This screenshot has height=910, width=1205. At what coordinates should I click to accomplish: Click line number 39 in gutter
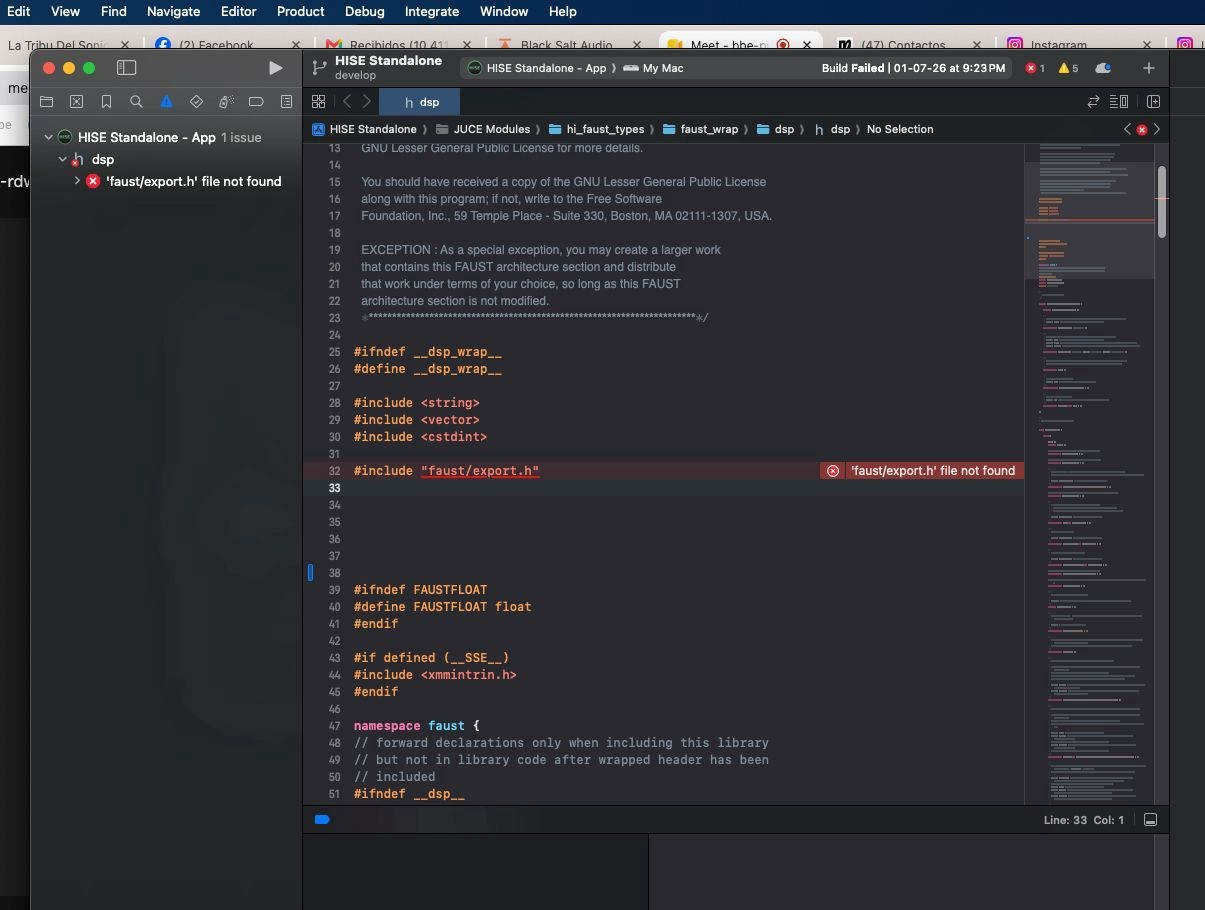coord(334,590)
